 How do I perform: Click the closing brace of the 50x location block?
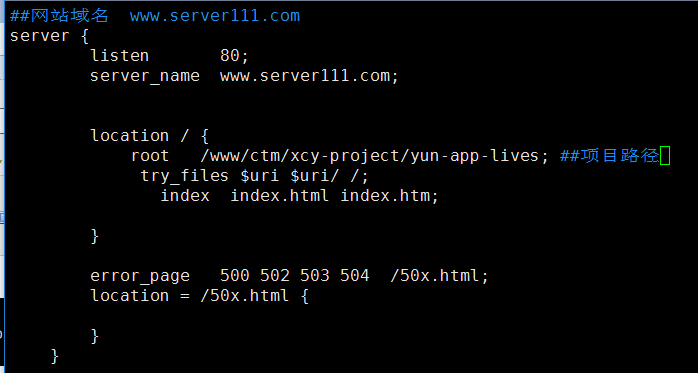coord(94,336)
